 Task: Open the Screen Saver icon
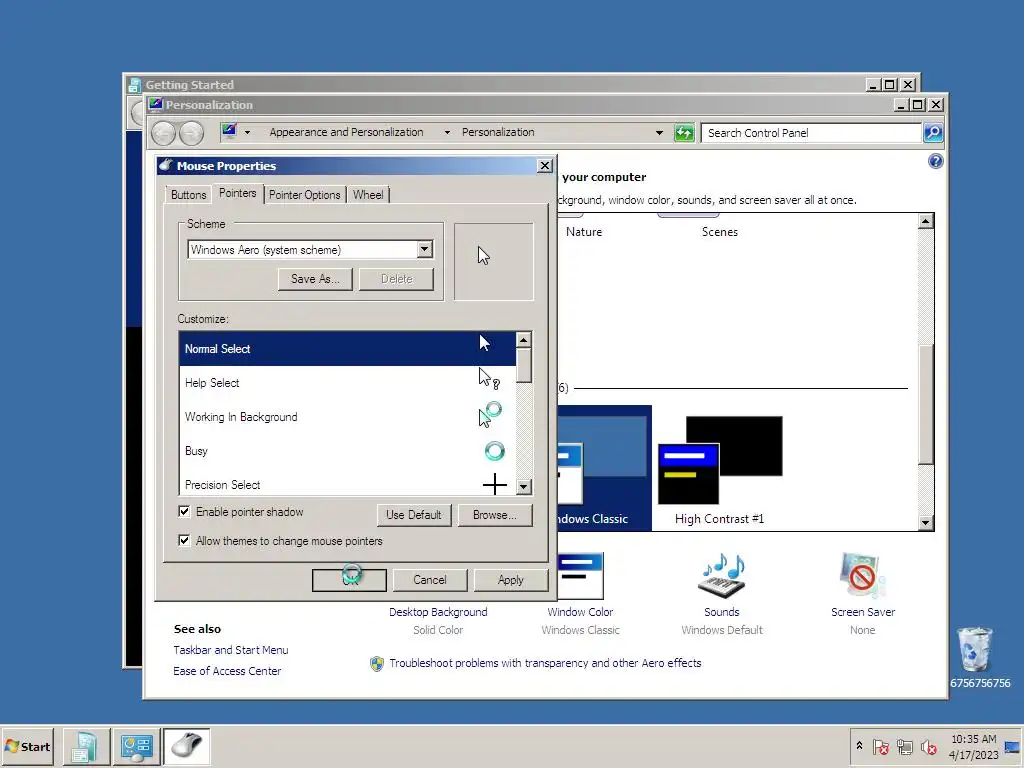[862, 575]
